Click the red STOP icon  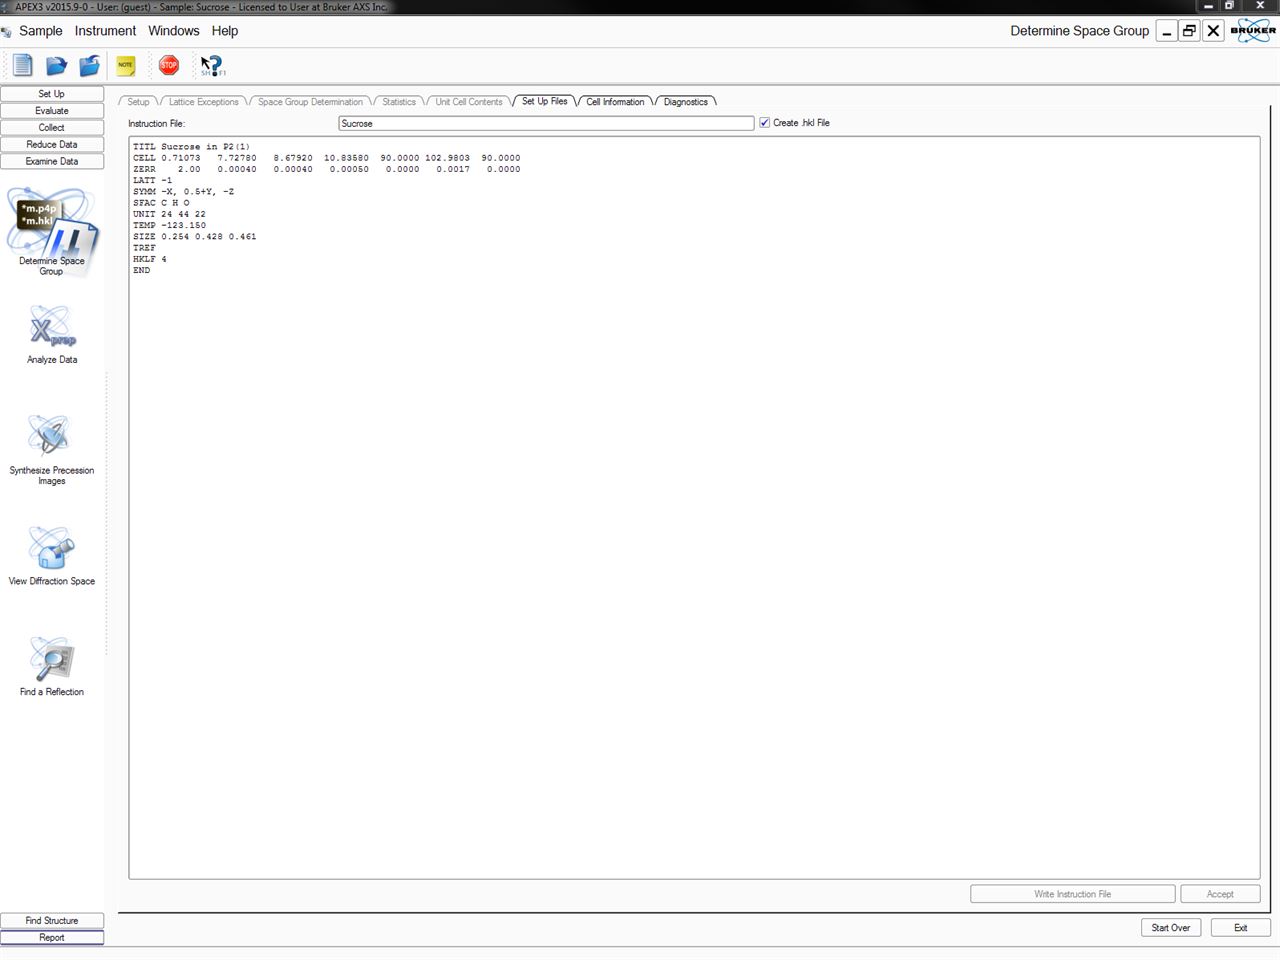click(x=169, y=66)
